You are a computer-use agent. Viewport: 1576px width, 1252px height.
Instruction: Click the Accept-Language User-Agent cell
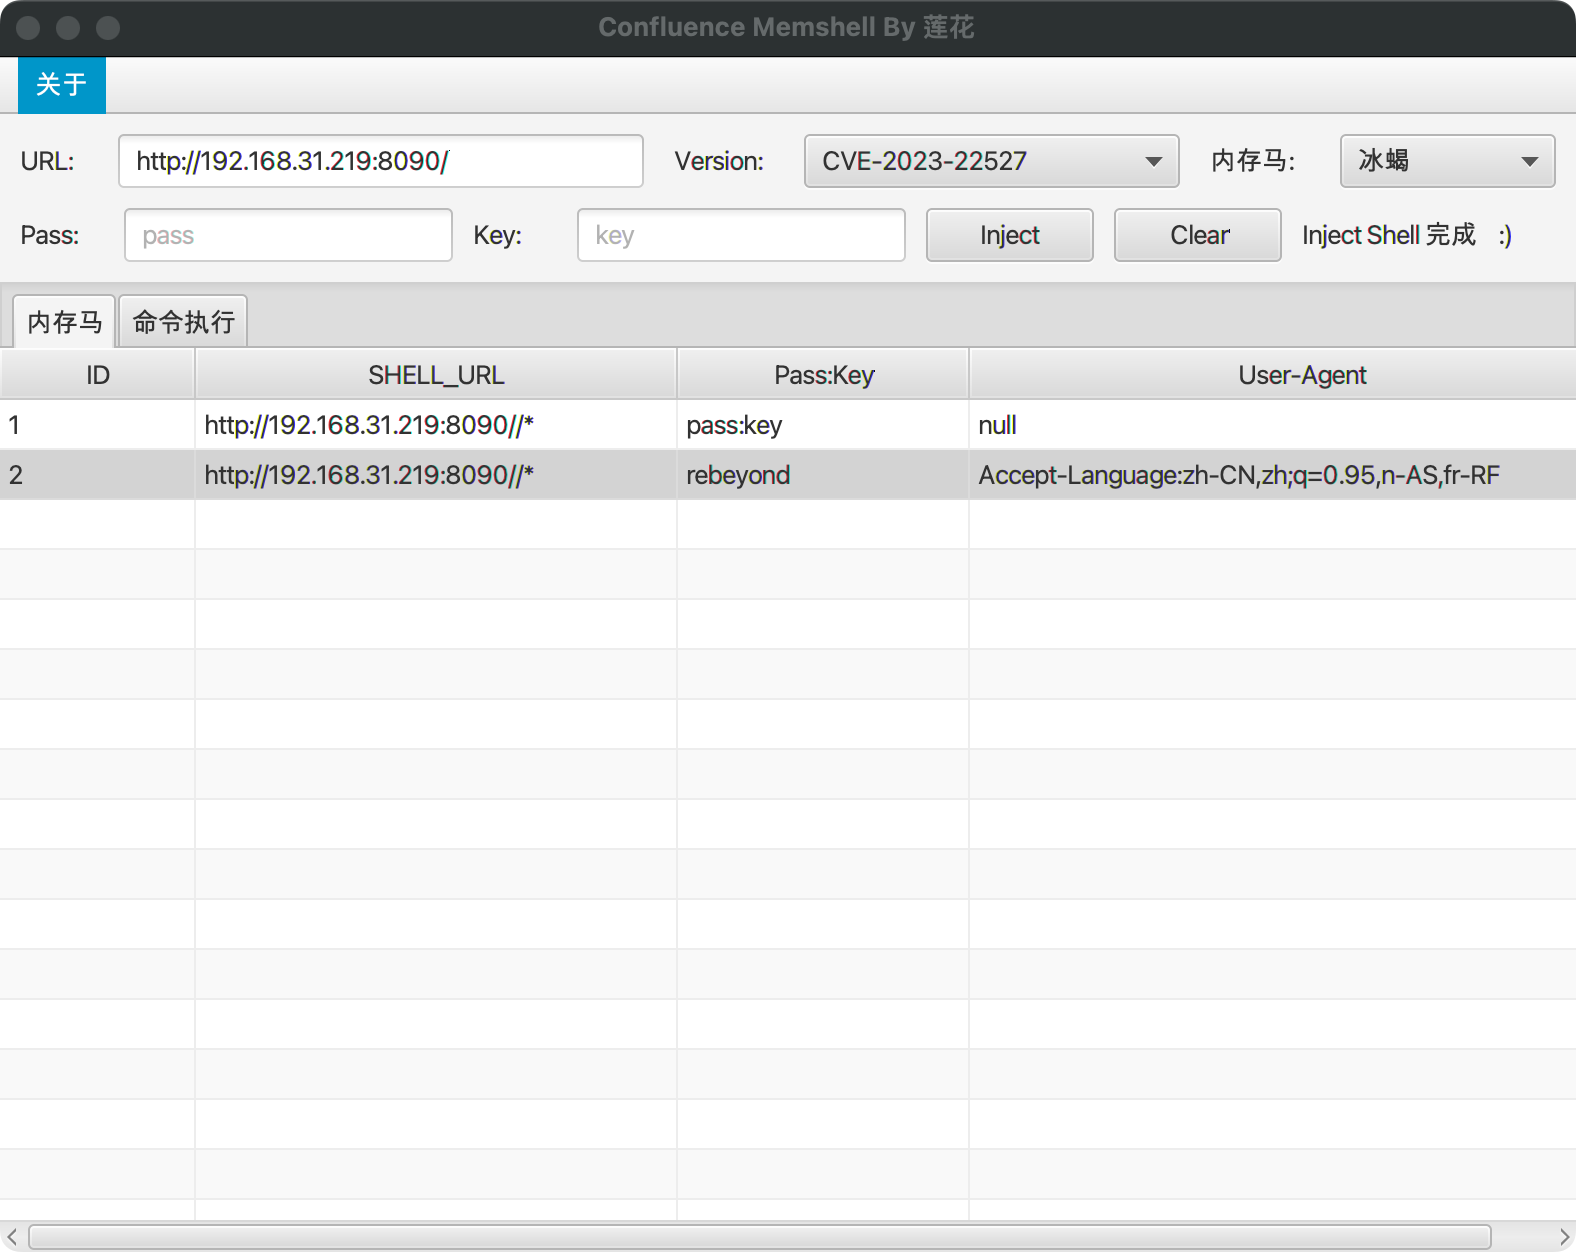pos(1272,475)
